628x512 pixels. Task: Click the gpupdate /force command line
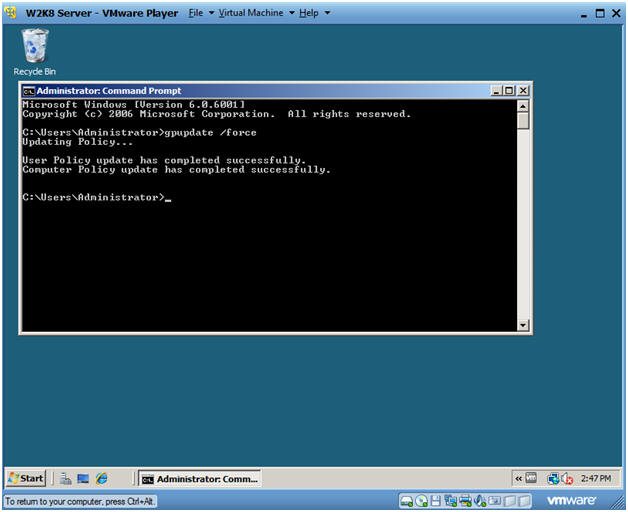point(139,133)
